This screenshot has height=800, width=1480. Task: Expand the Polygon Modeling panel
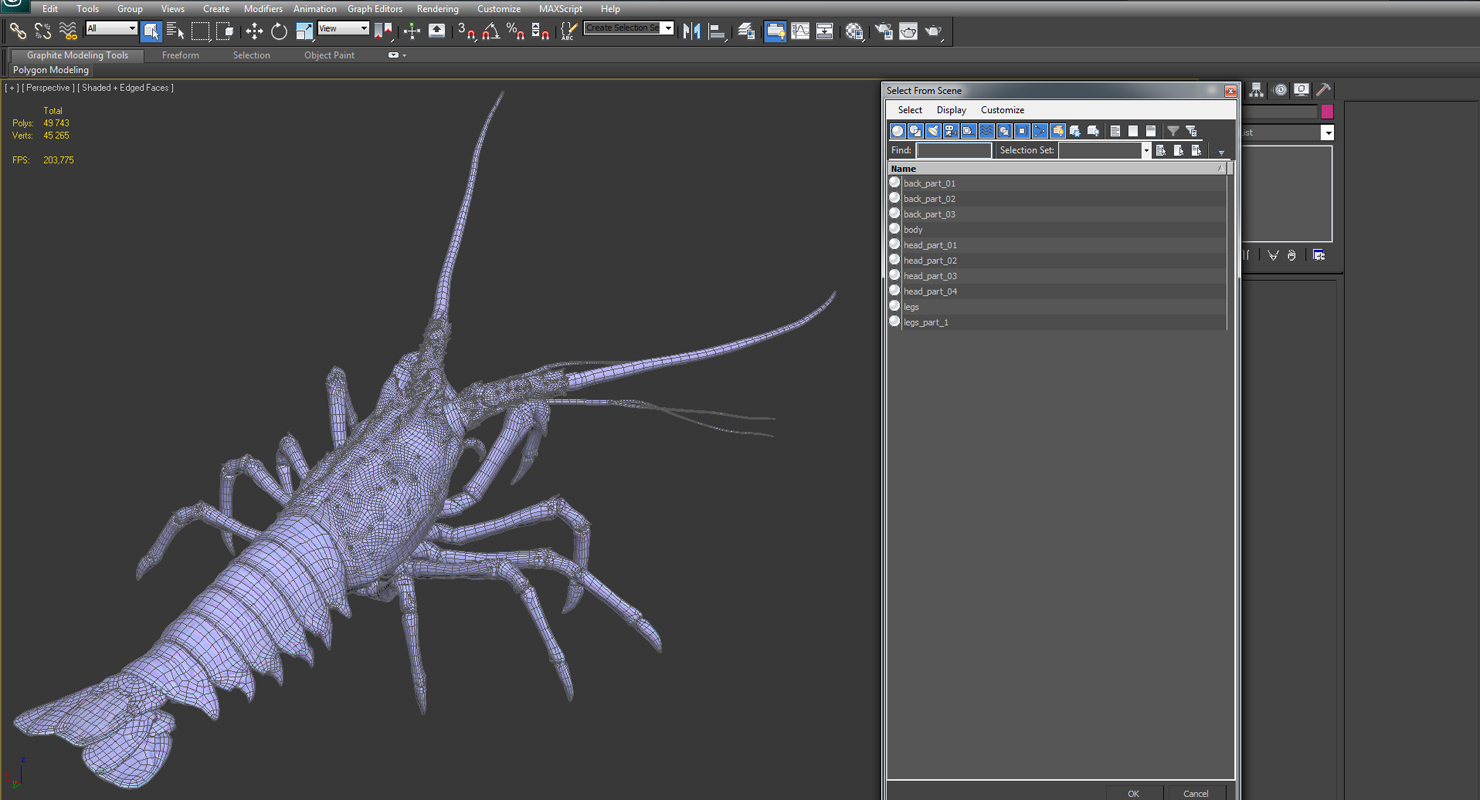click(x=51, y=70)
